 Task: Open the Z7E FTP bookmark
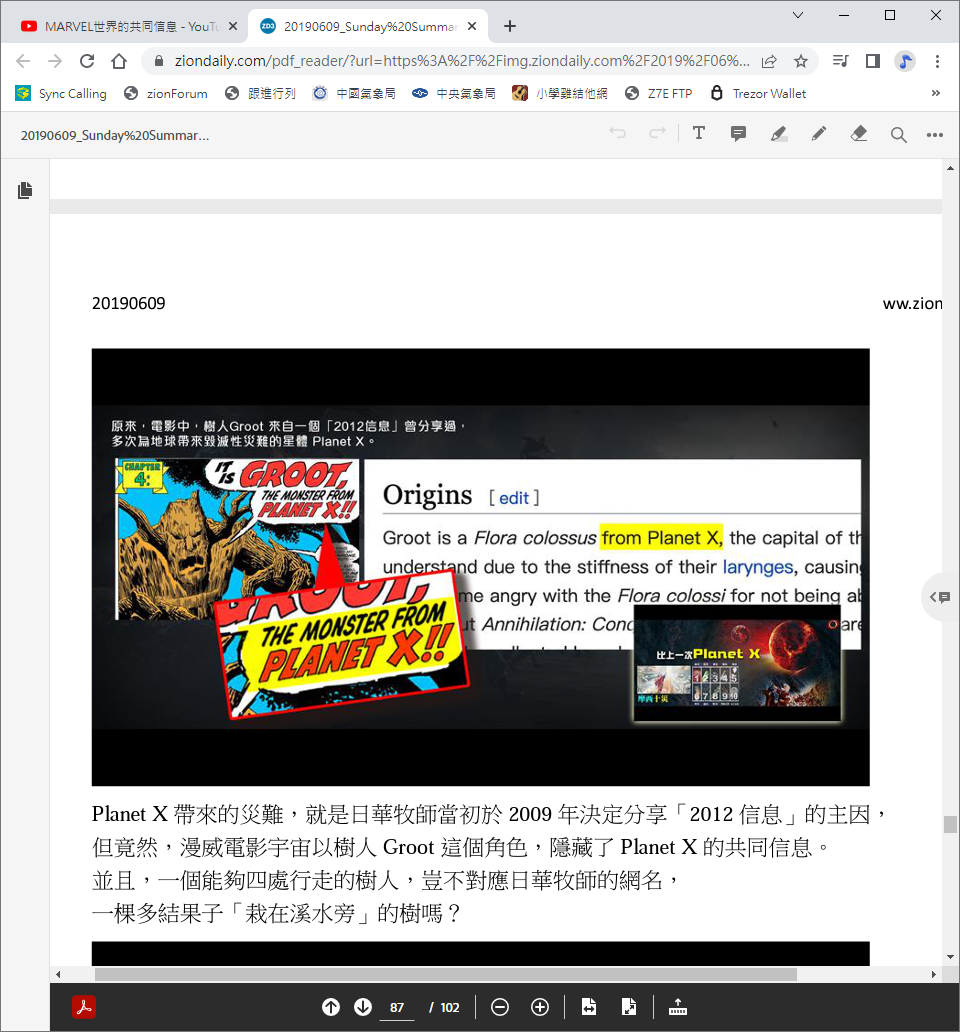pyautogui.click(x=659, y=93)
